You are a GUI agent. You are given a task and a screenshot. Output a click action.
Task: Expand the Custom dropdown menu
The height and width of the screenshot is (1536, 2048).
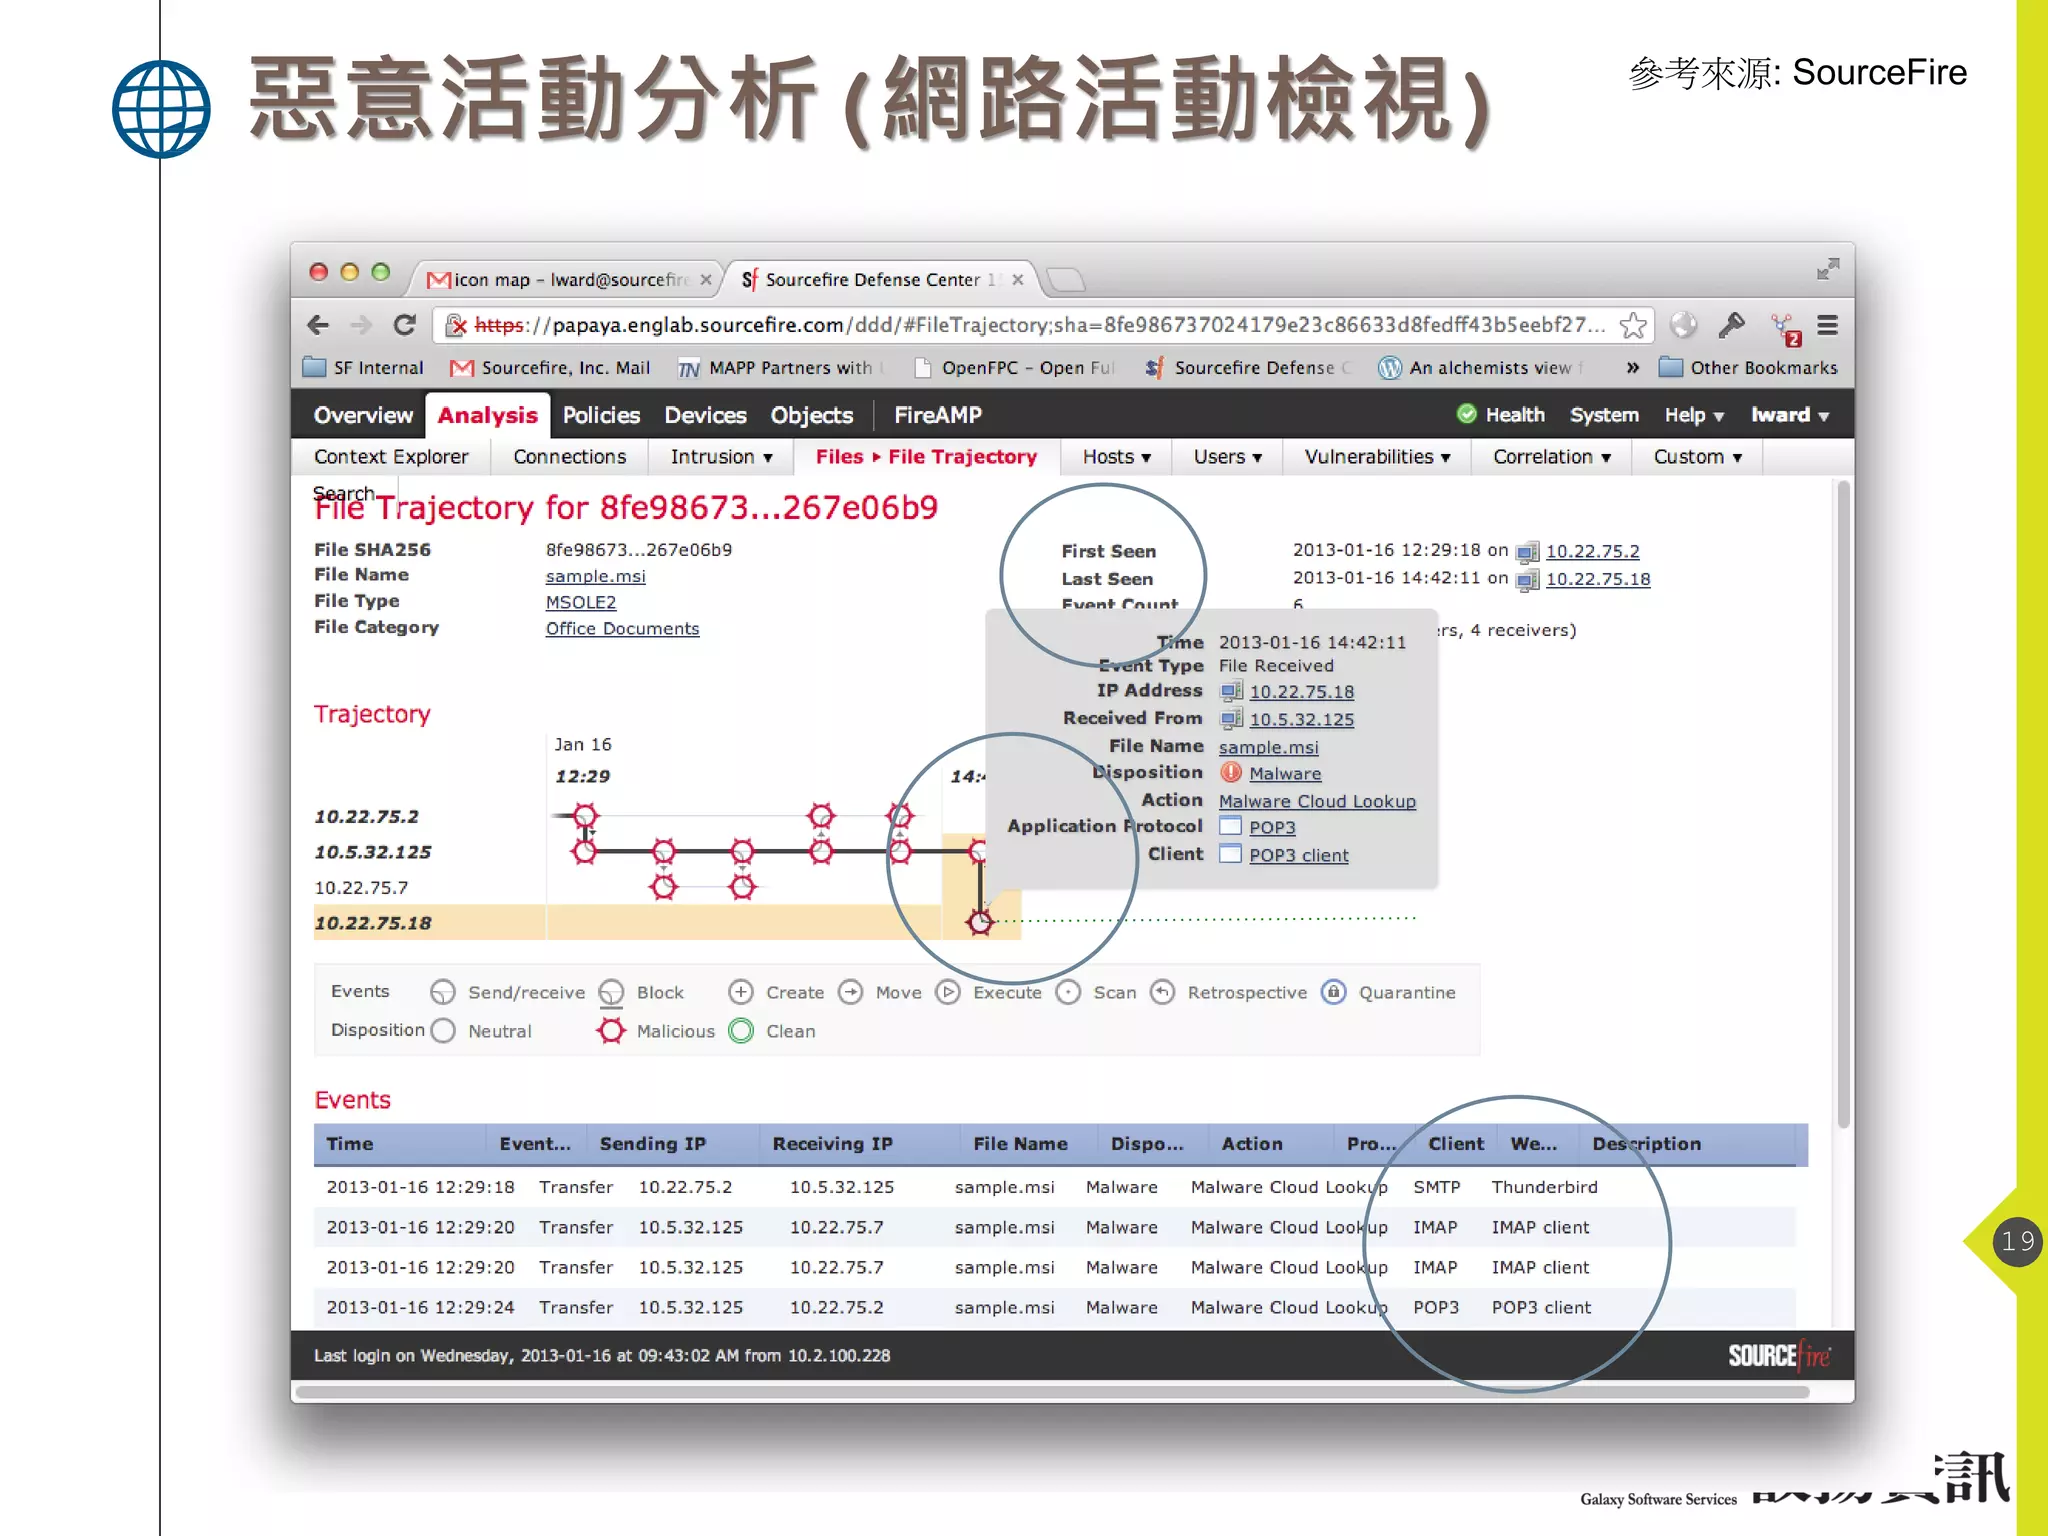[1697, 457]
